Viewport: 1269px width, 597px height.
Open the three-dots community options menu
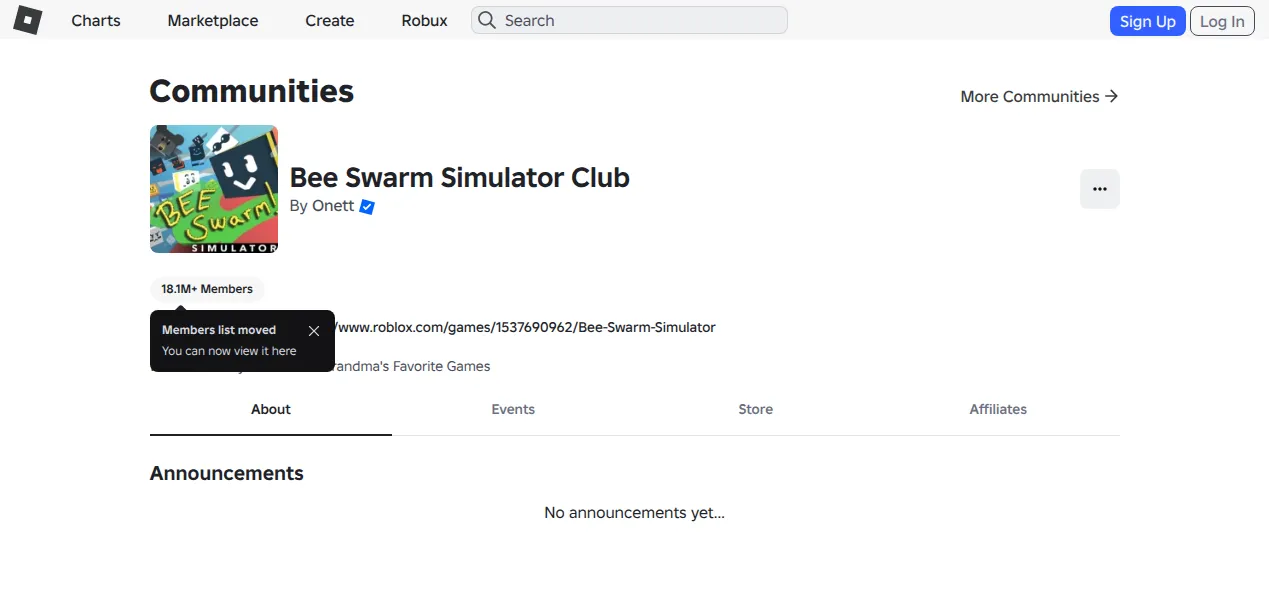[1100, 189]
